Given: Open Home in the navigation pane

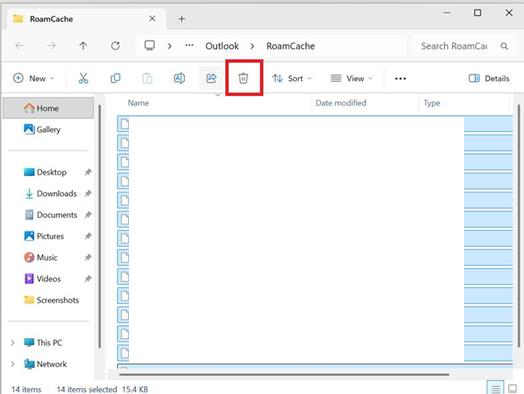Looking at the screenshot, I should (x=48, y=108).
